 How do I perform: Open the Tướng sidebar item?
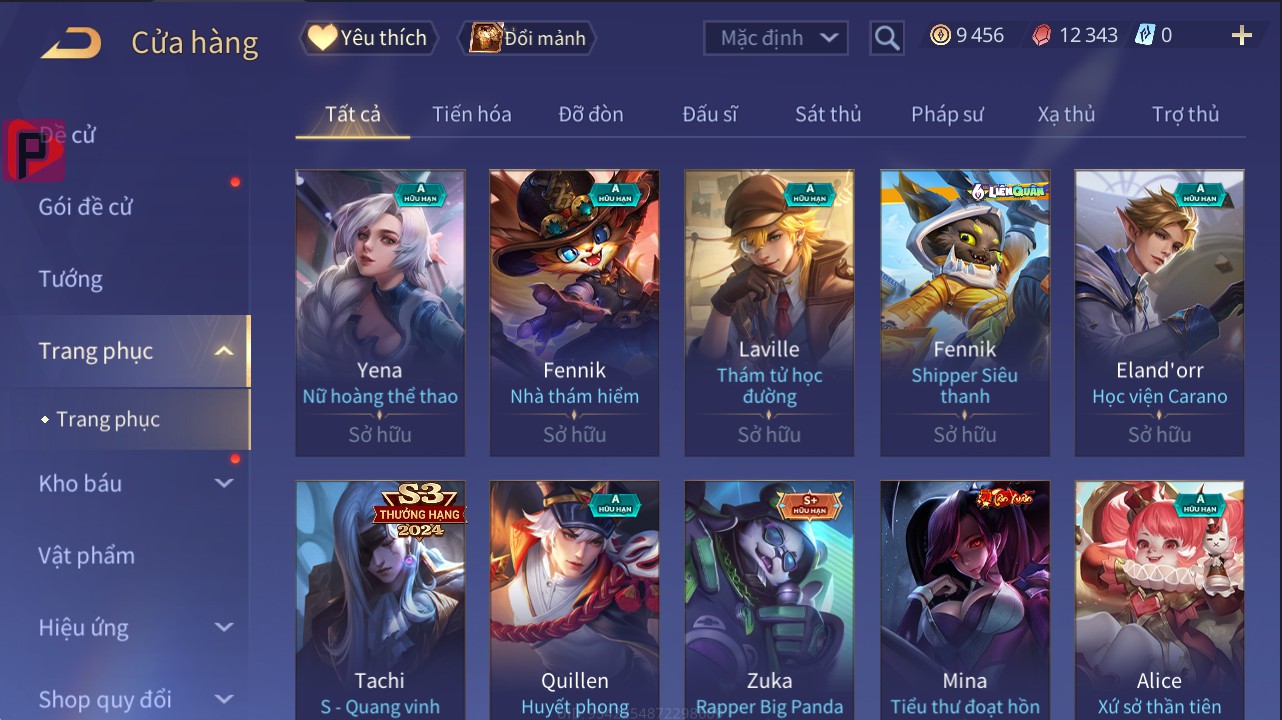[x=71, y=279]
